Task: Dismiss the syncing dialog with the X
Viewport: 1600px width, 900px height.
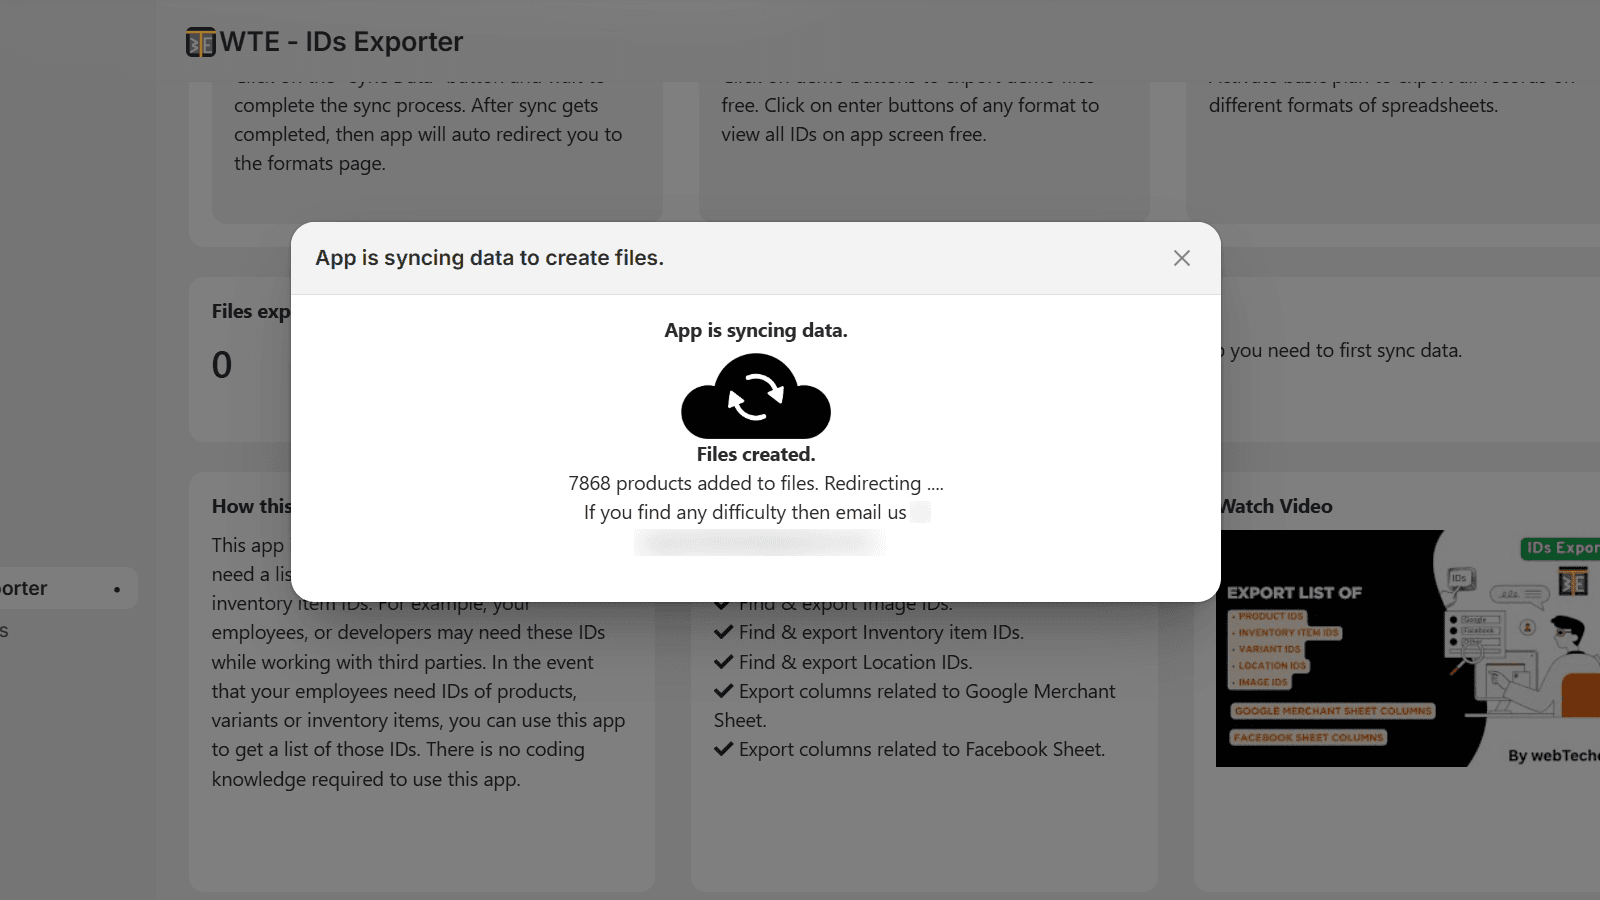Action: 1182,258
